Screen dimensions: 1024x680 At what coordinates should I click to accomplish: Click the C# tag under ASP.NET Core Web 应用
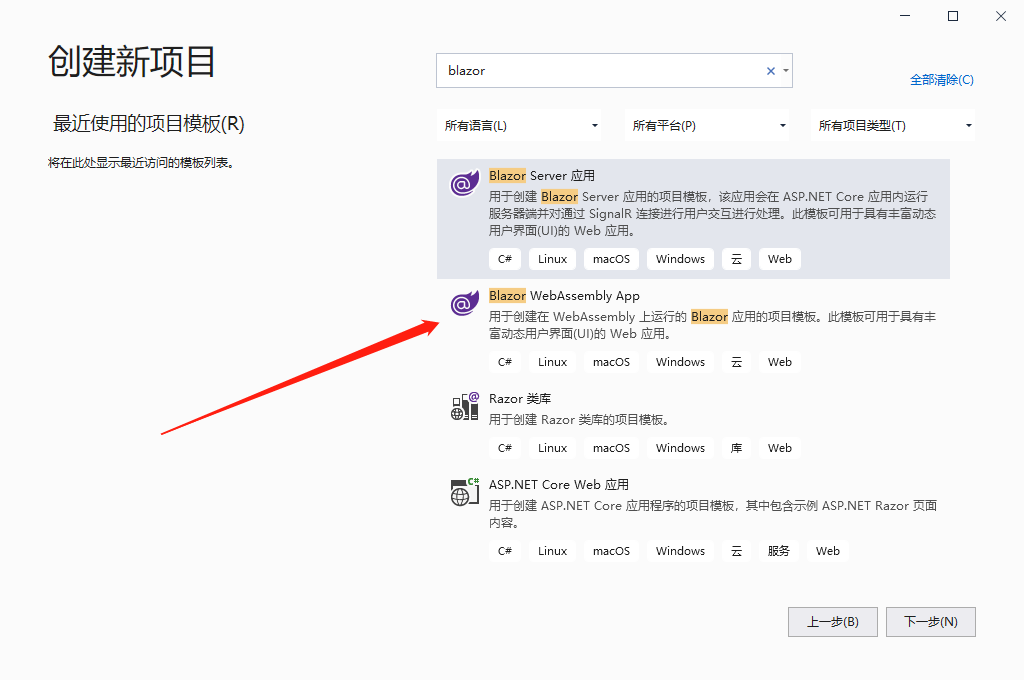(x=505, y=551)
